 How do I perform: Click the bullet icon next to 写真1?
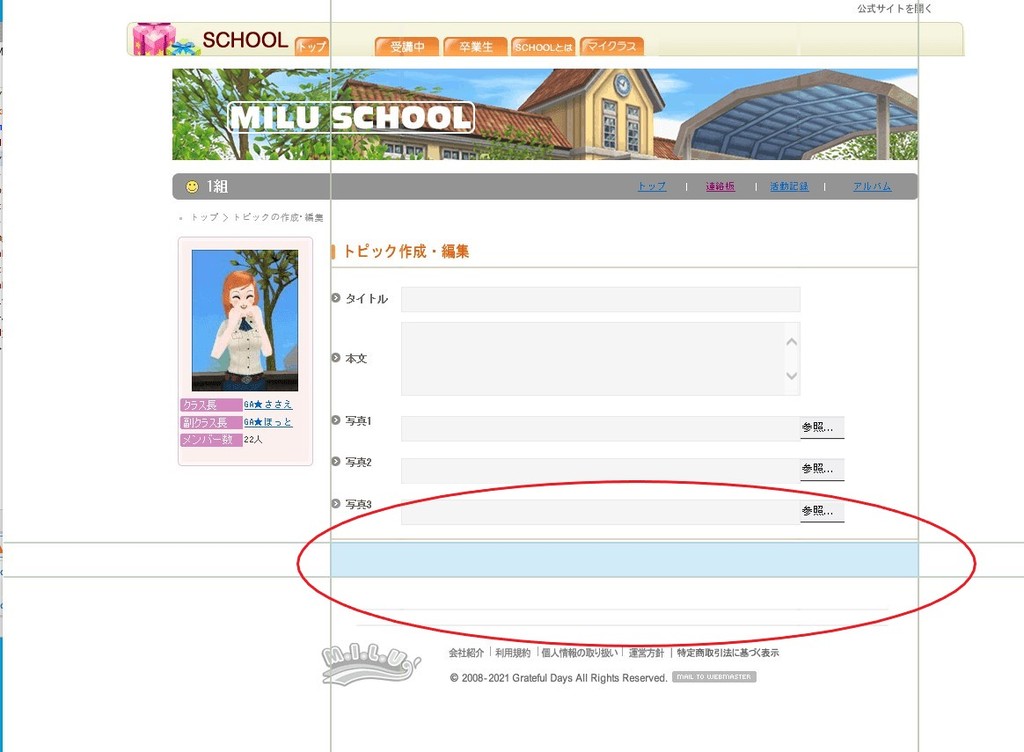(x=336, y=420)
